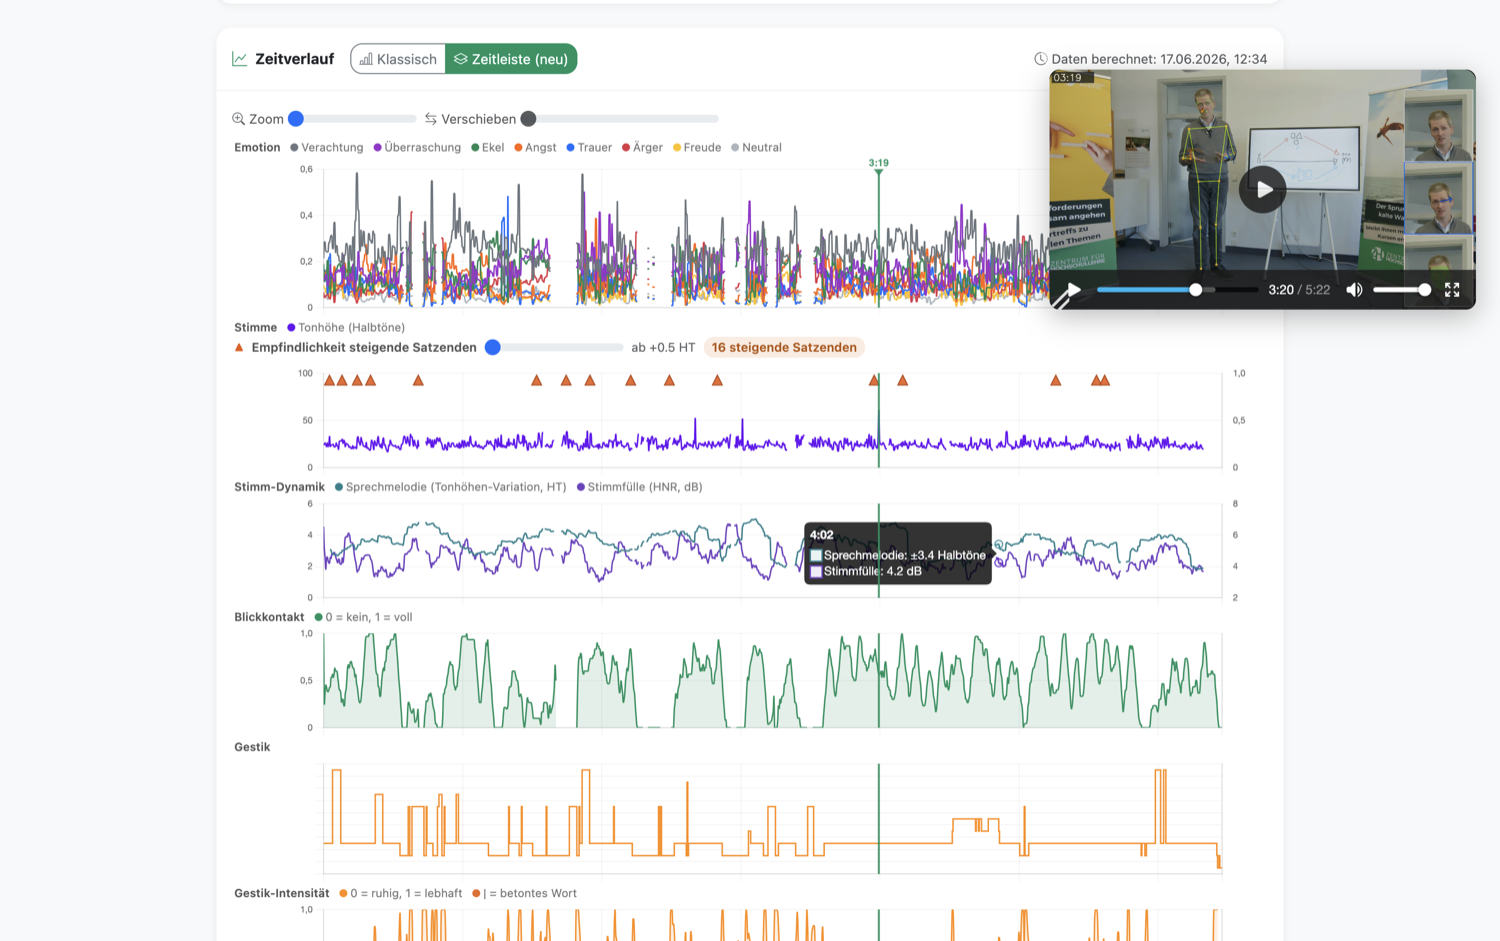
Task: Toggle the Freude emotion legend entry
Action: [697, 147]
